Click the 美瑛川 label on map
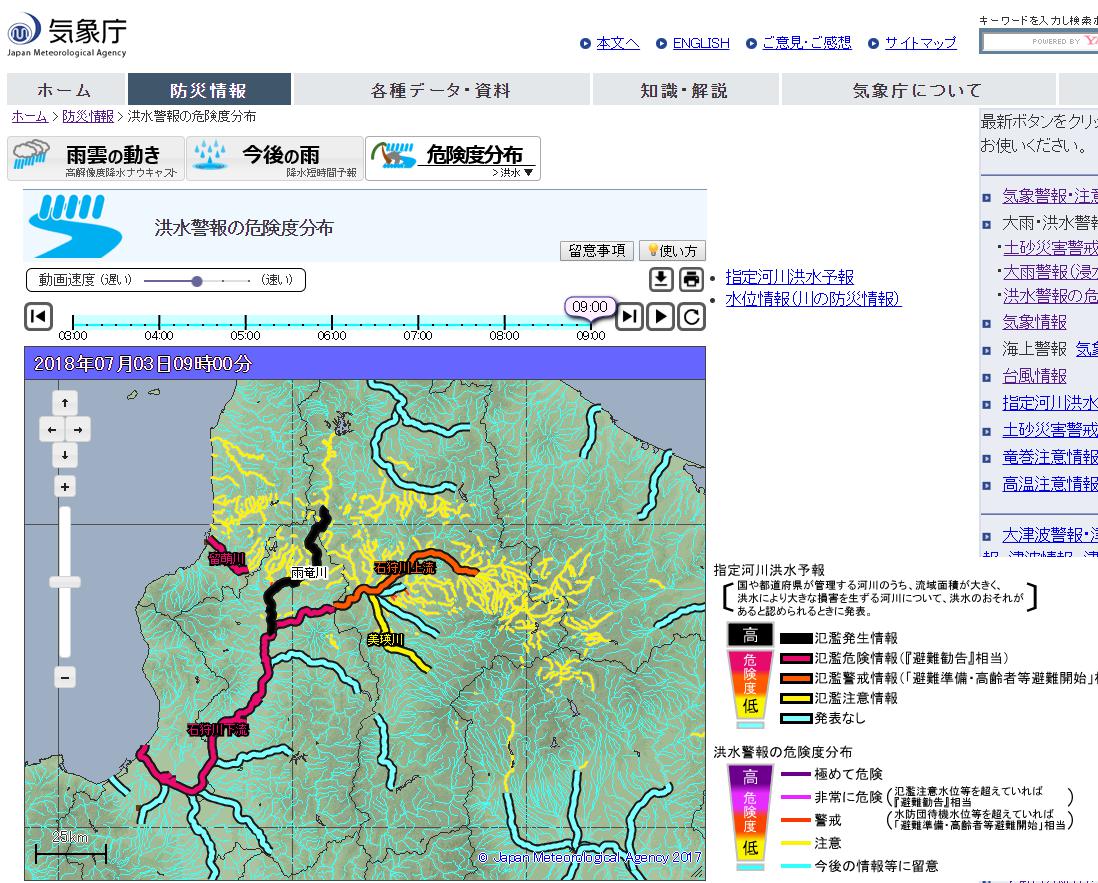This screenshot has height=883, width=1098. (386, 639)
